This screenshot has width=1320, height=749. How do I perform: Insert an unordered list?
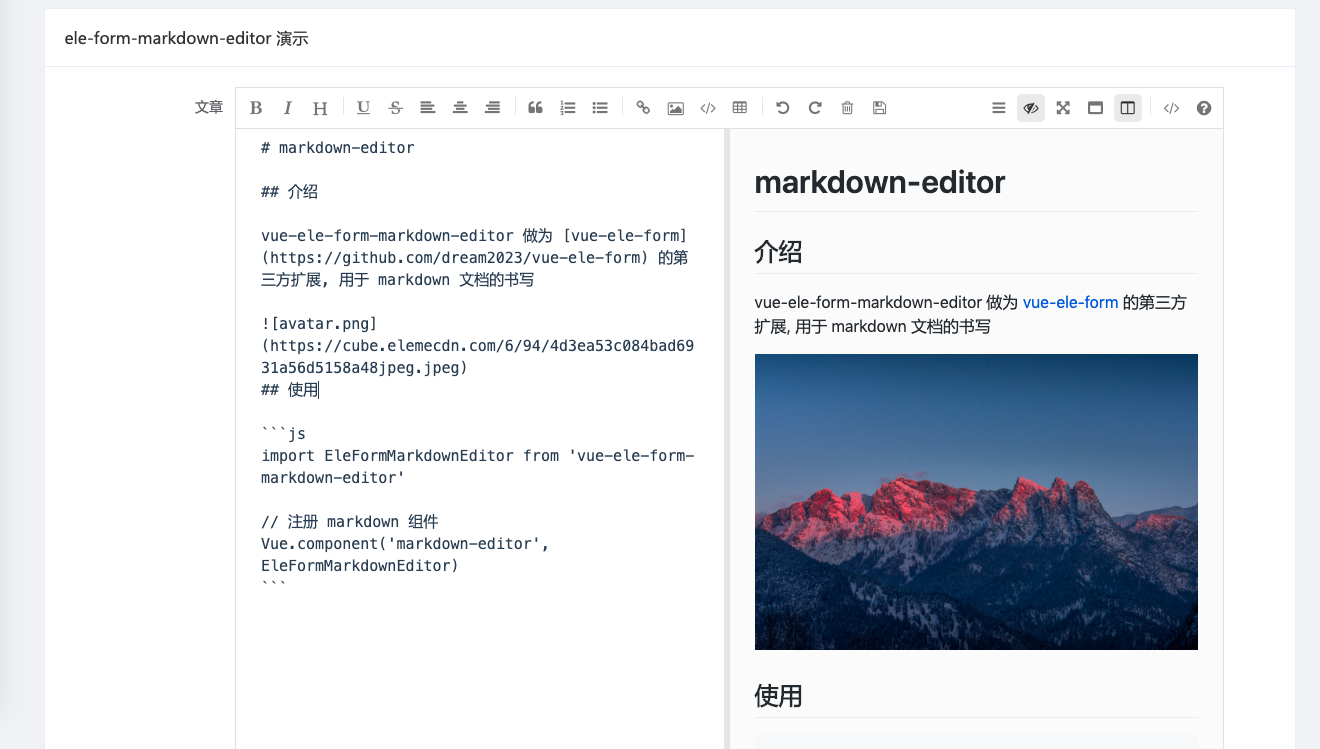coord(600,108)
